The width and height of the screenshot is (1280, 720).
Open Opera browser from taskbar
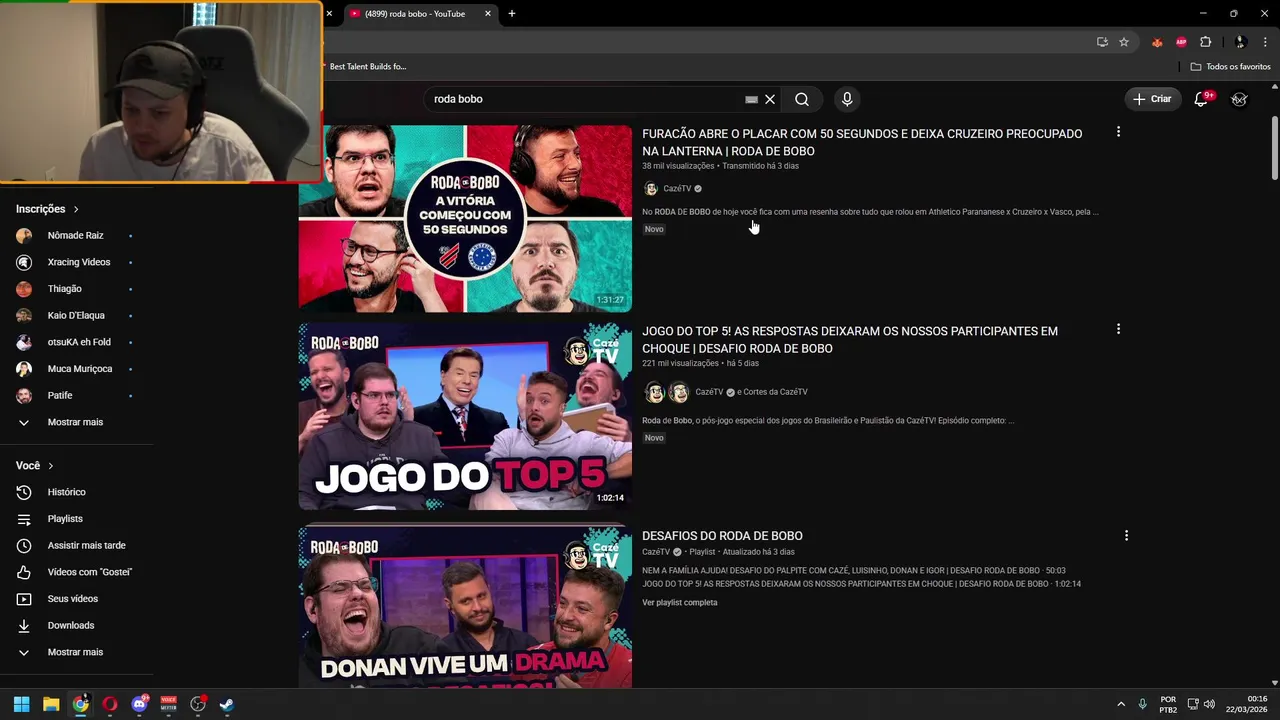(x=110, y=704)
